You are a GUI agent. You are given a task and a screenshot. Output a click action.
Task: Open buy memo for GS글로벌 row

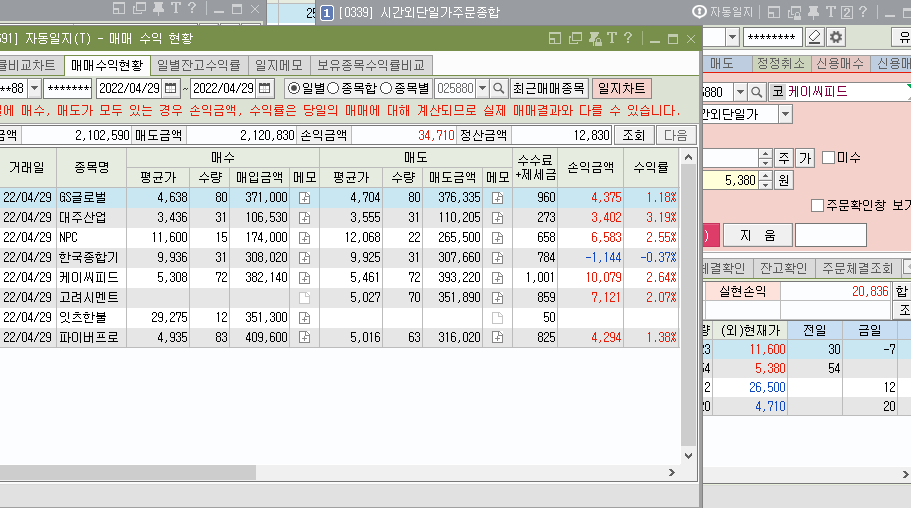(x=304, y=198)
